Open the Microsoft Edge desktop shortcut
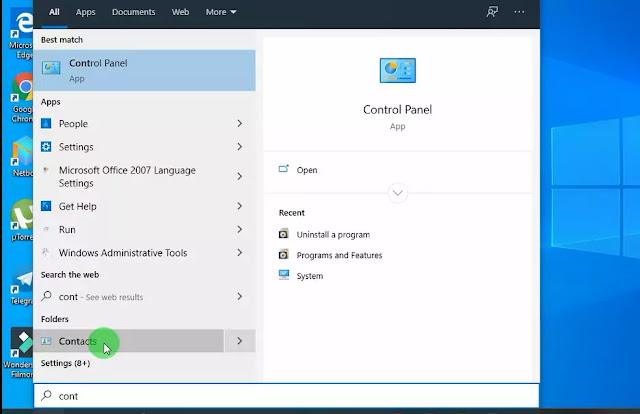 (22, 35)
